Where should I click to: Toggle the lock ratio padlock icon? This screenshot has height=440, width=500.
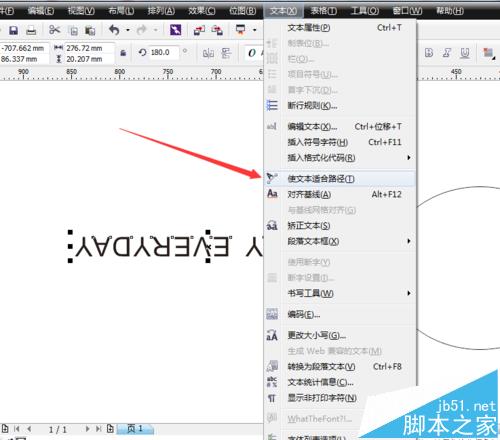pos(123,53)
